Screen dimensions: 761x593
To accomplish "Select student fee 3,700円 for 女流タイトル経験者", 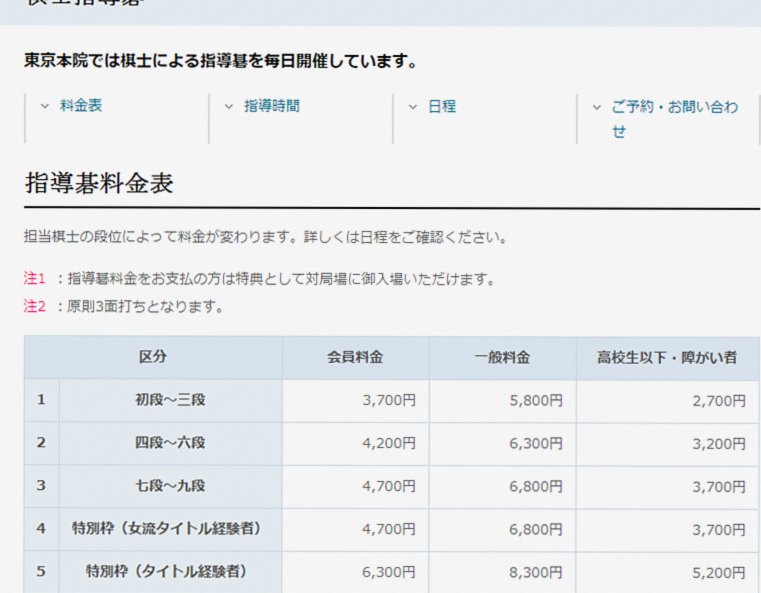I will 667,529.
